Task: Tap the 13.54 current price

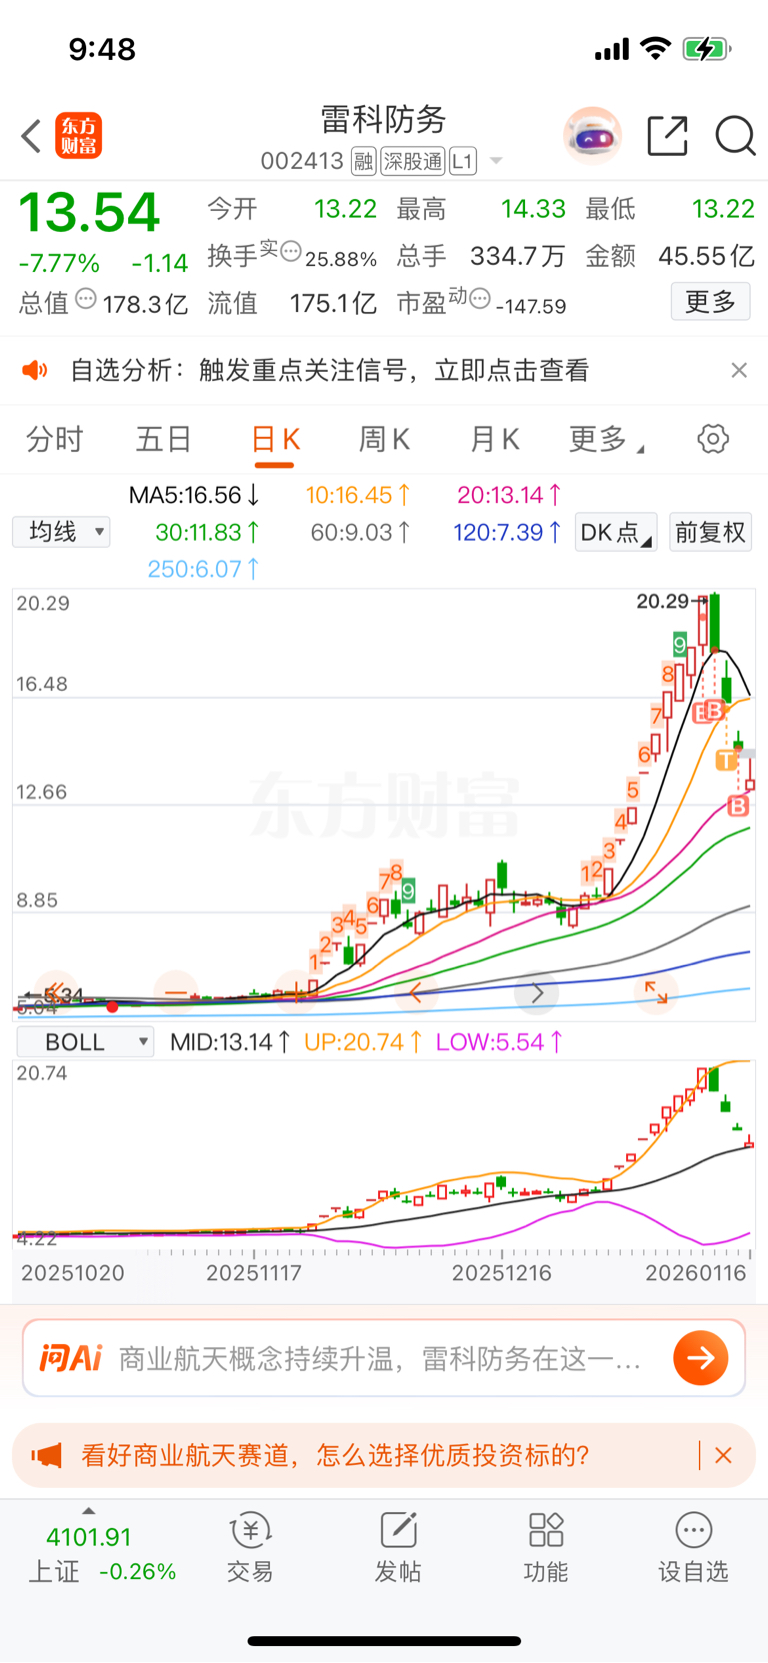Action: pos(89,212)
